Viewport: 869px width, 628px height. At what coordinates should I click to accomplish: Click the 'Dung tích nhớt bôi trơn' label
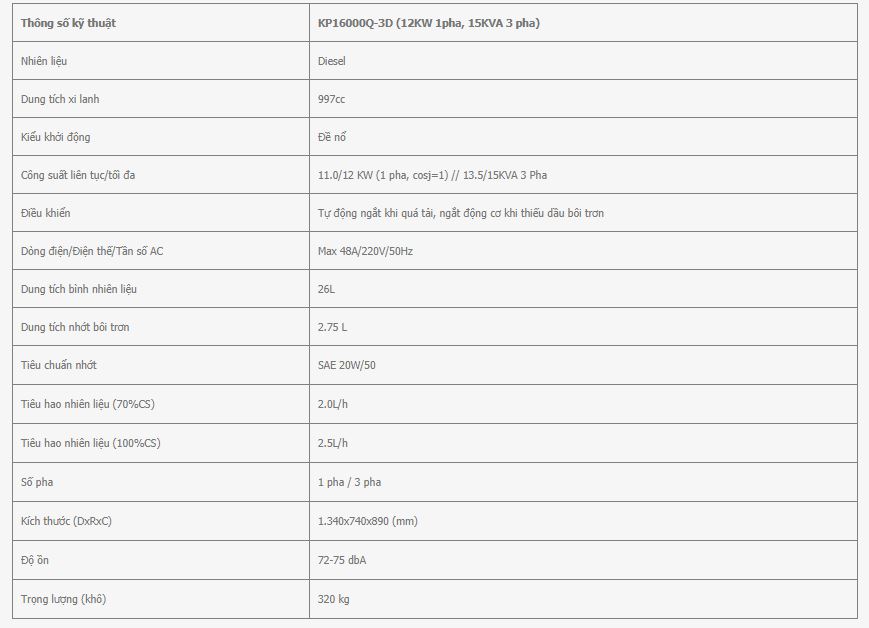point(75,327)
